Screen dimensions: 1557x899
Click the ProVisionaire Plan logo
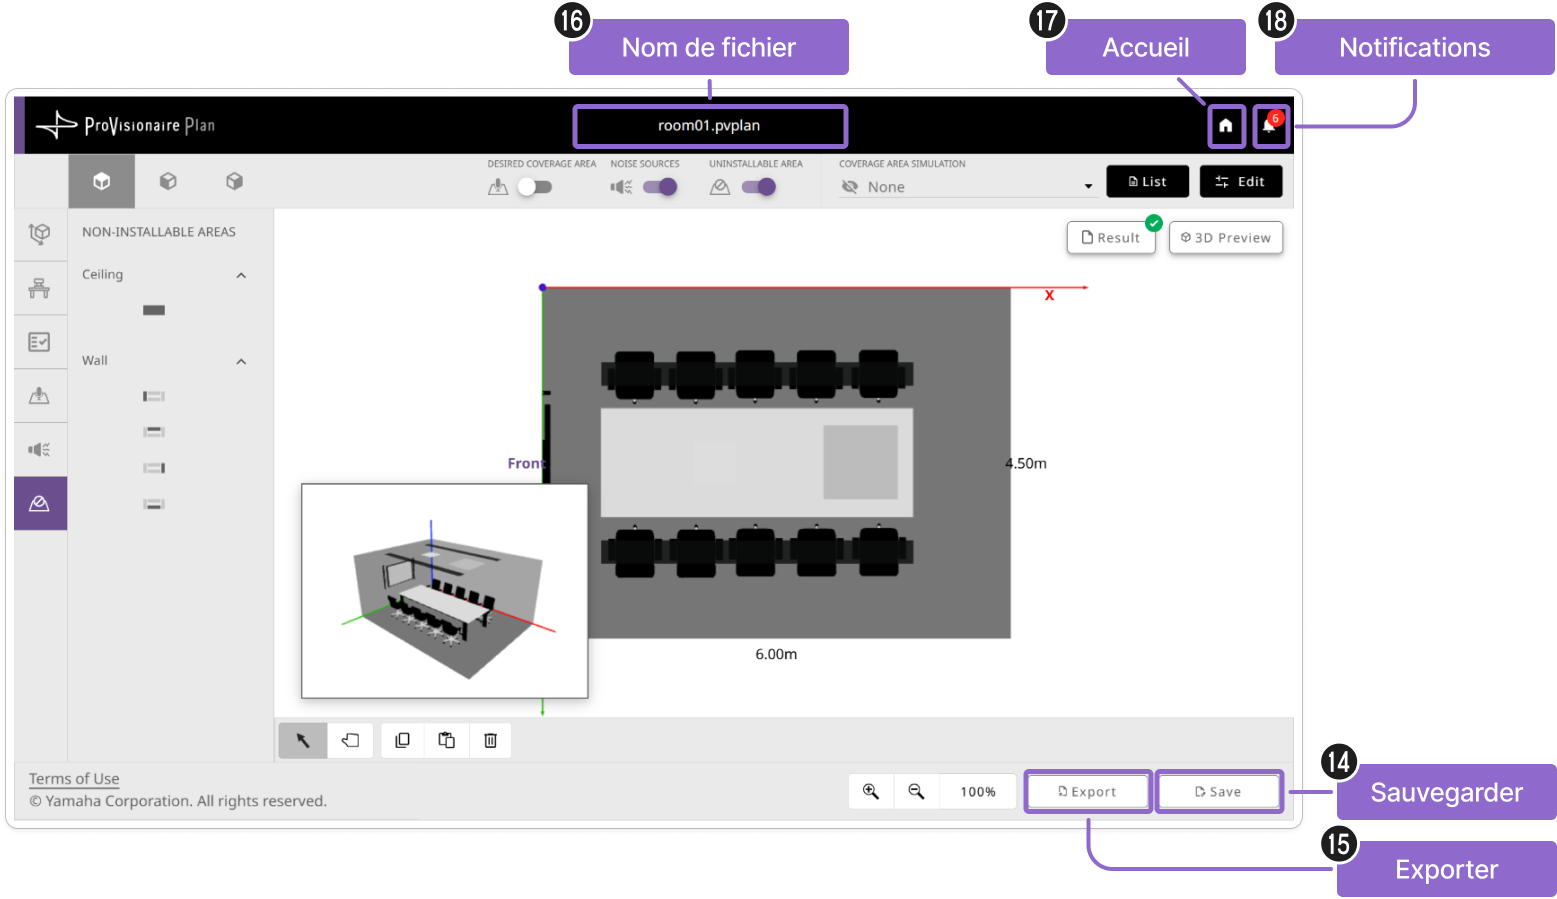click(126, 125)
